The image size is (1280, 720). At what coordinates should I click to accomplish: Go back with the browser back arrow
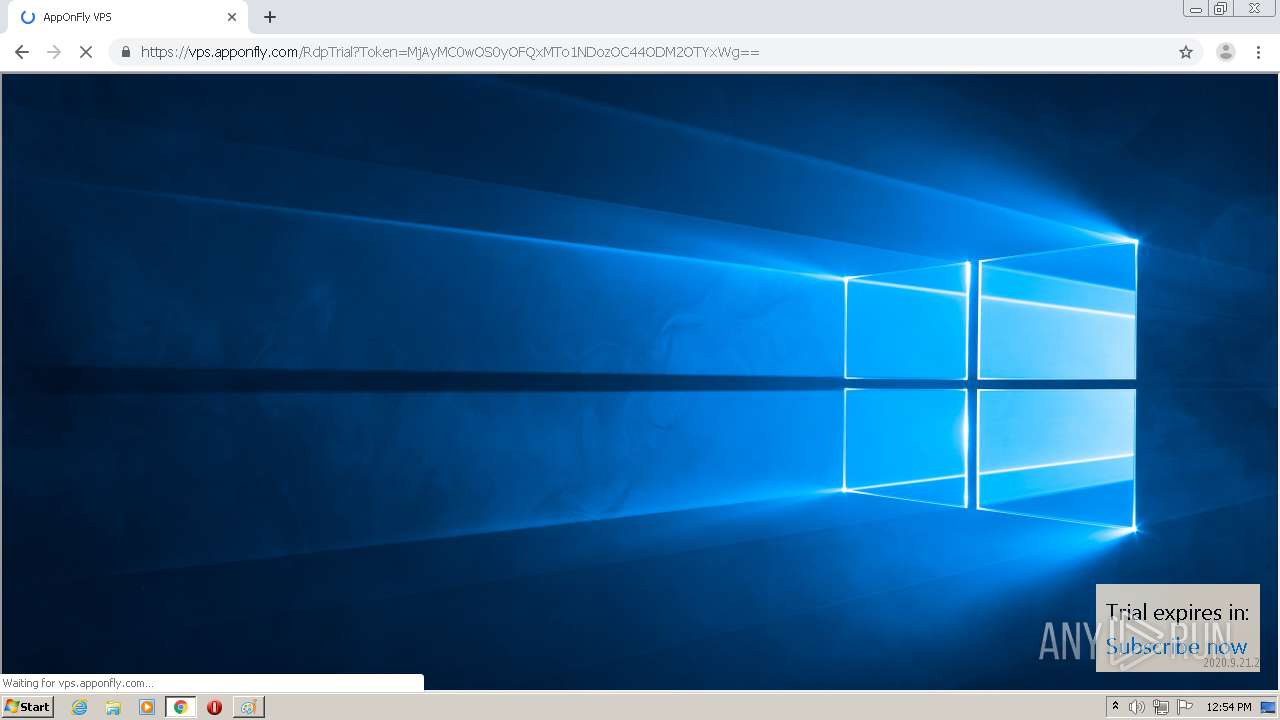click(22, 52)
